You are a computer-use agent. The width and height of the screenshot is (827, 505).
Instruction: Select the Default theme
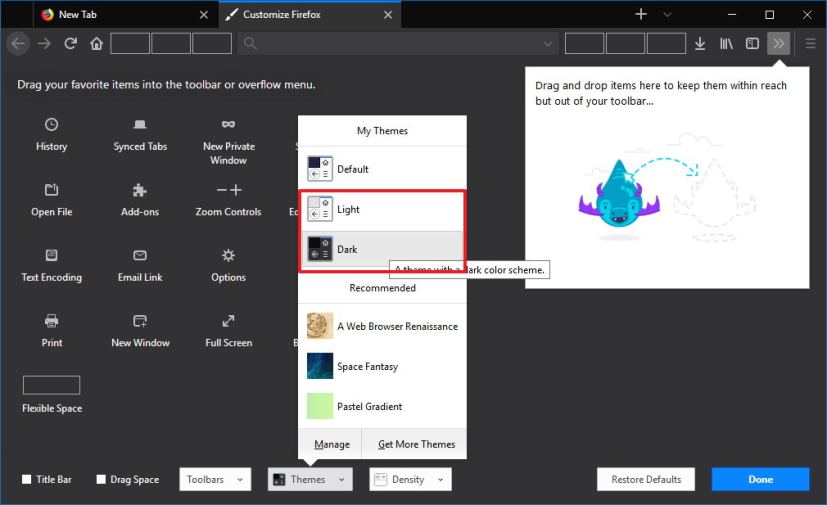pos(382,169)
